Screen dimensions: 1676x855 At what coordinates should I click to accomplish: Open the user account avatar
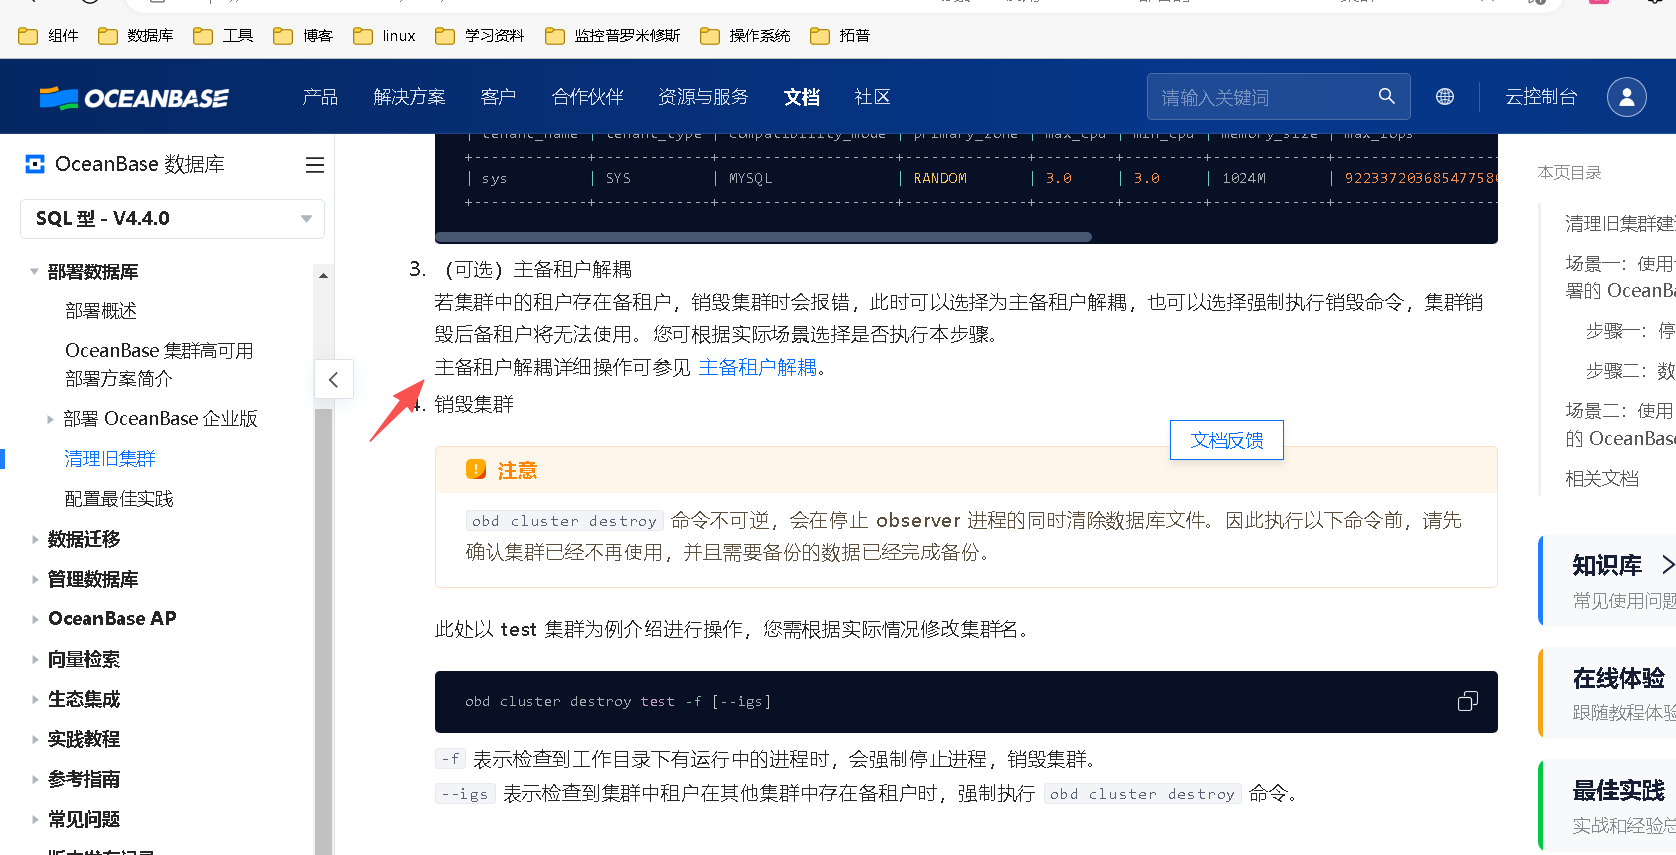pos(1627,97)
